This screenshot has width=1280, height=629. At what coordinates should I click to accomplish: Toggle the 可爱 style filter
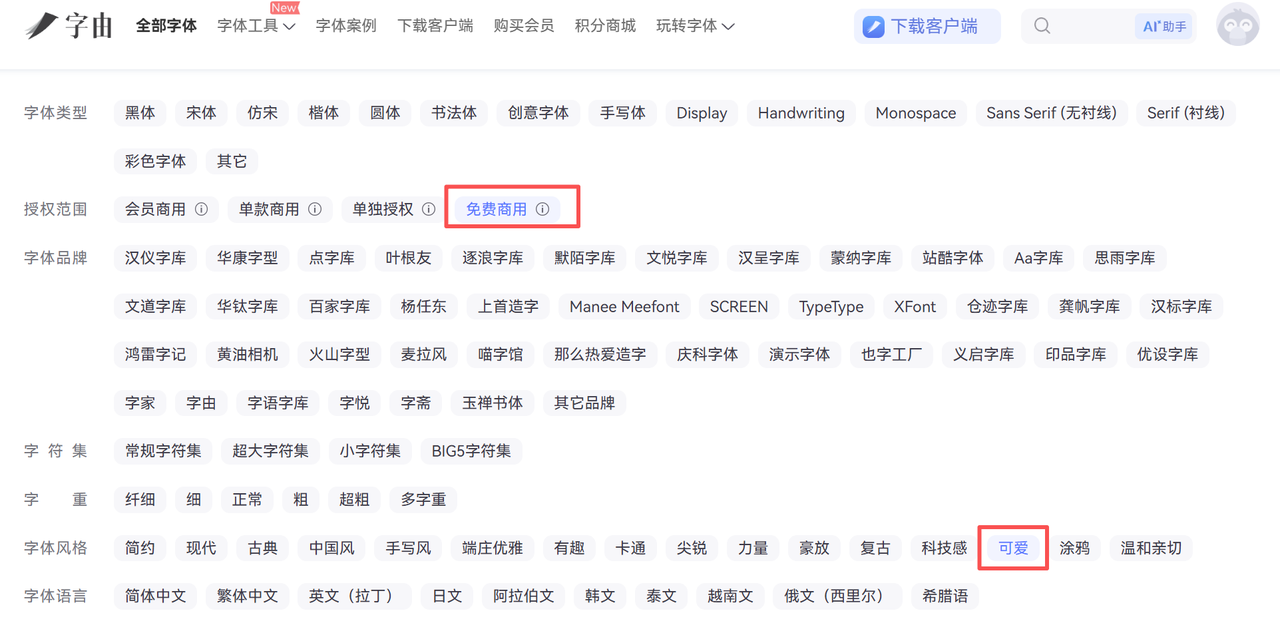coord(1013,548)
